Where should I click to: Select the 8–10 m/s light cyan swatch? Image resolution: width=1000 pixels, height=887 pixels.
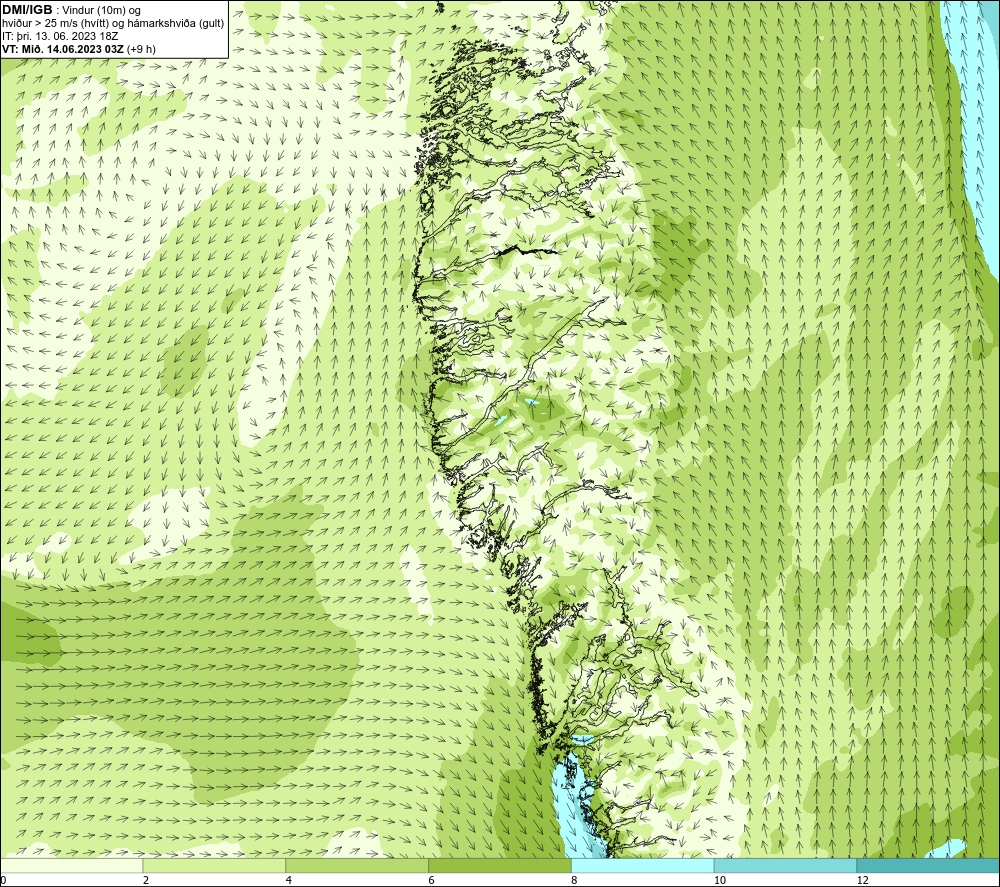pos(643,865)
